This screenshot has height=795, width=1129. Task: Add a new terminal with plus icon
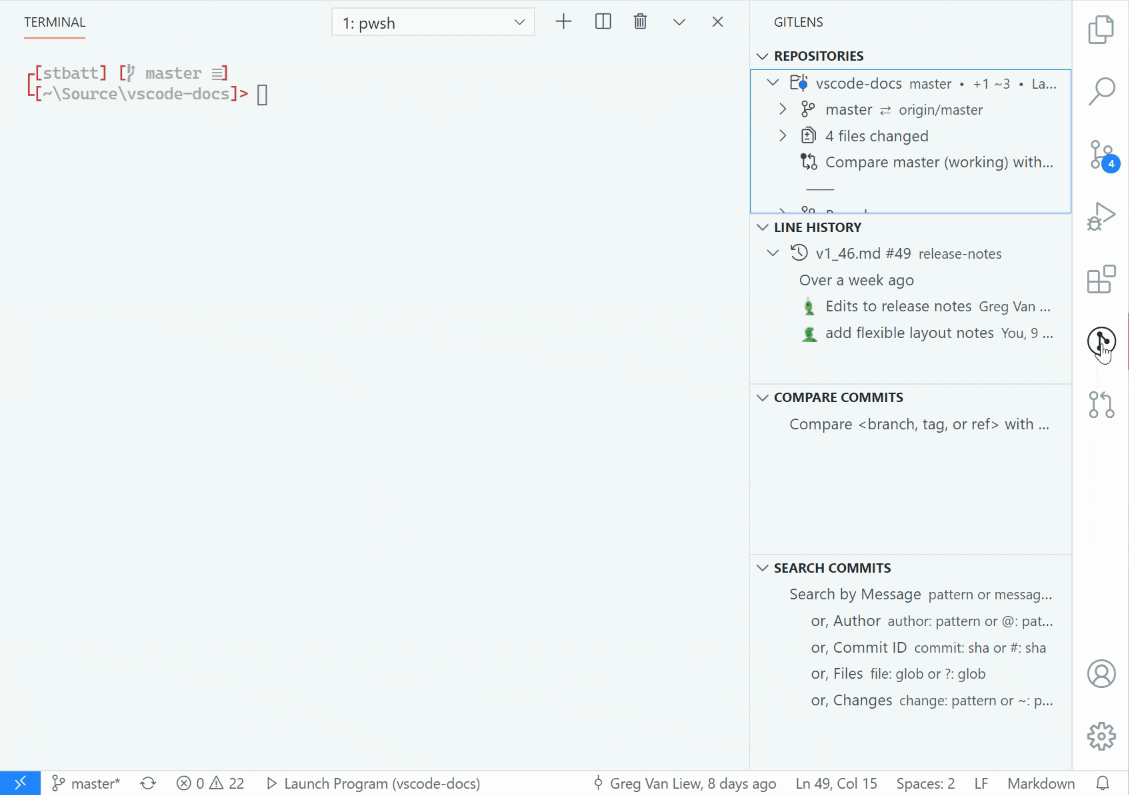click(x=564, y=22)
